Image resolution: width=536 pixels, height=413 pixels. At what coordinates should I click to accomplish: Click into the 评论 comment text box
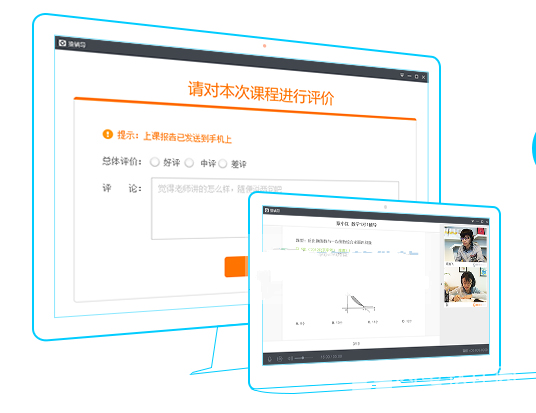point(275,209)
